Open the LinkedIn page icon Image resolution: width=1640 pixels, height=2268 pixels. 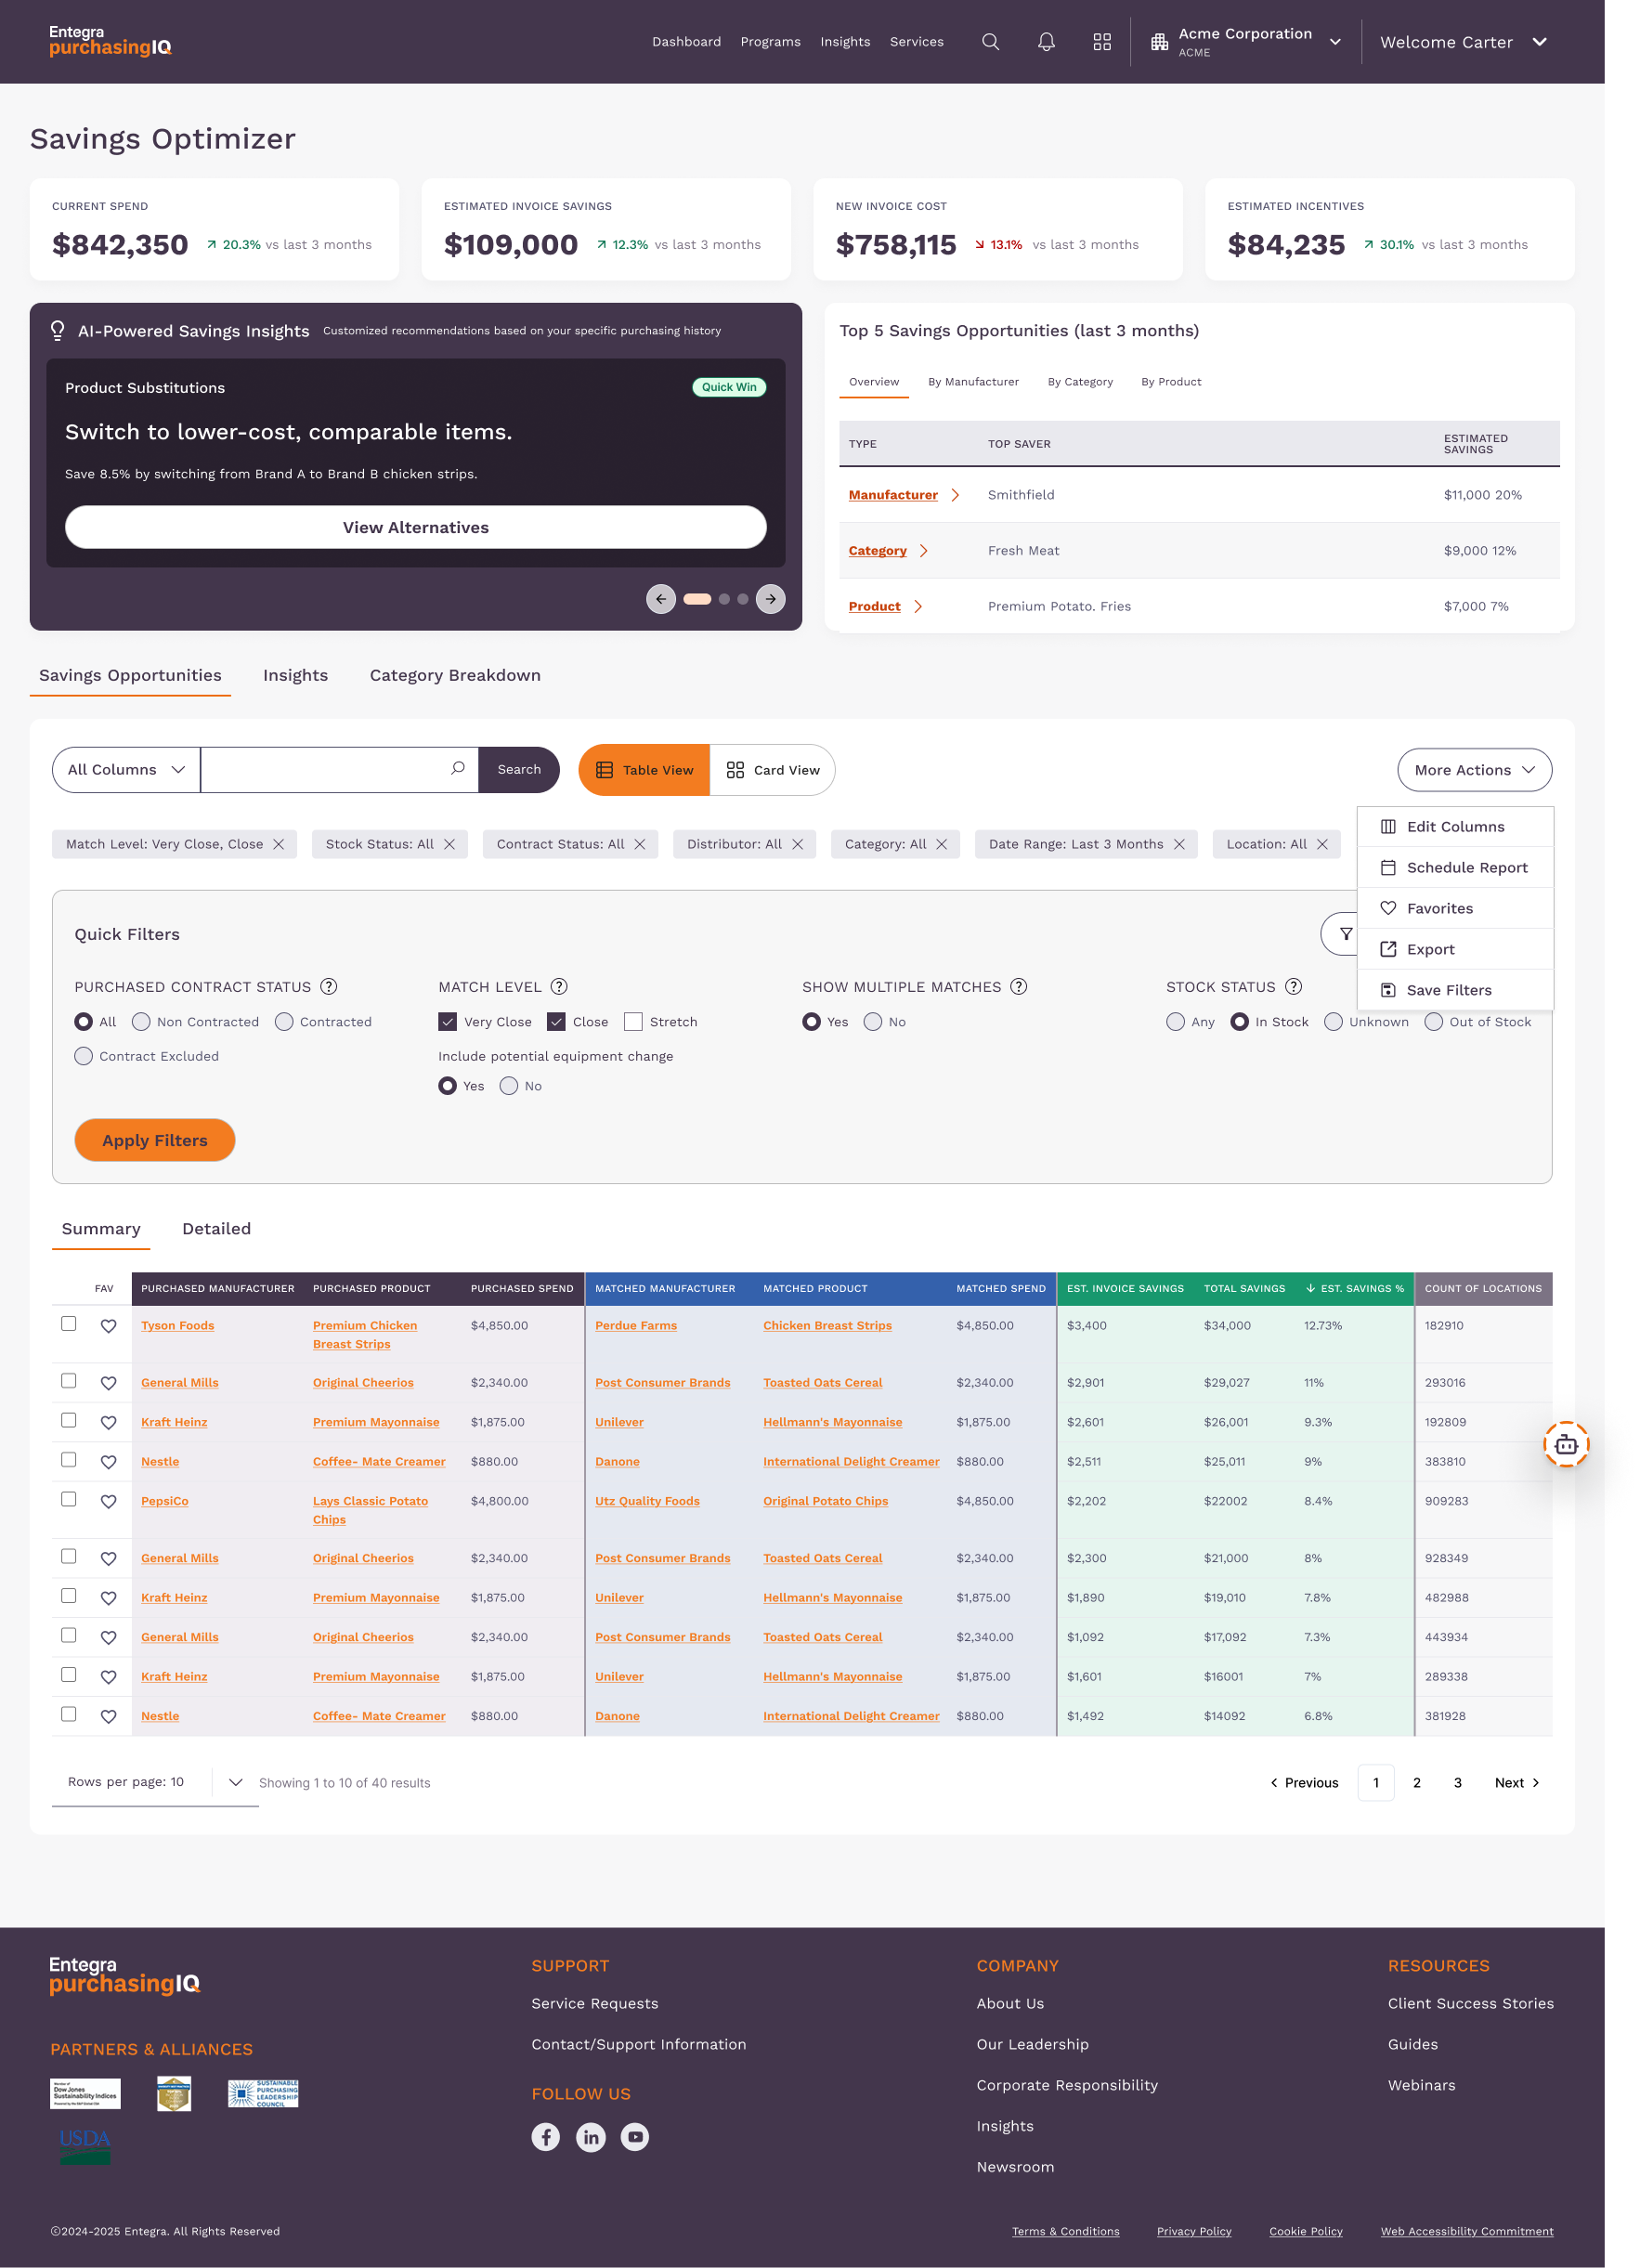[x=591, y=2137]
